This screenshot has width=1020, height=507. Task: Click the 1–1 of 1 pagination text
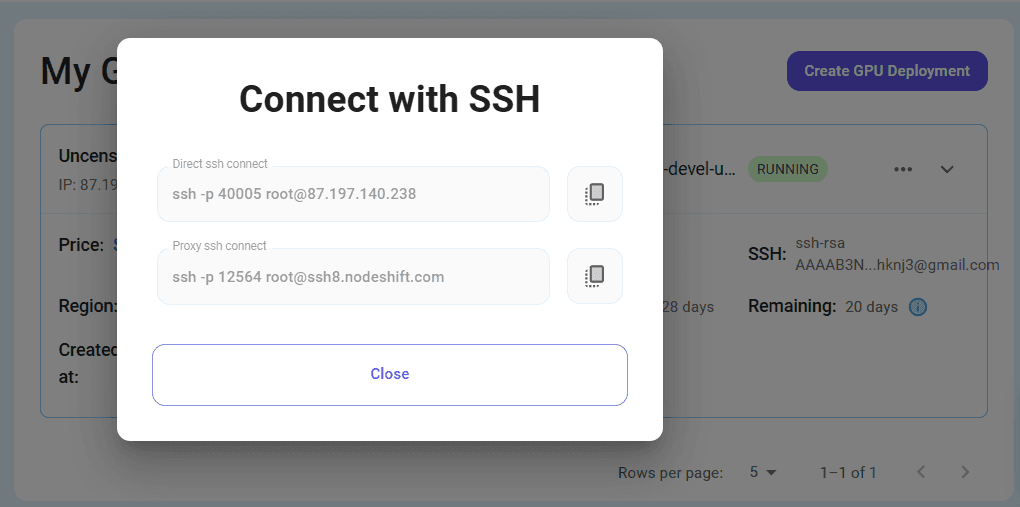[848, 473]
